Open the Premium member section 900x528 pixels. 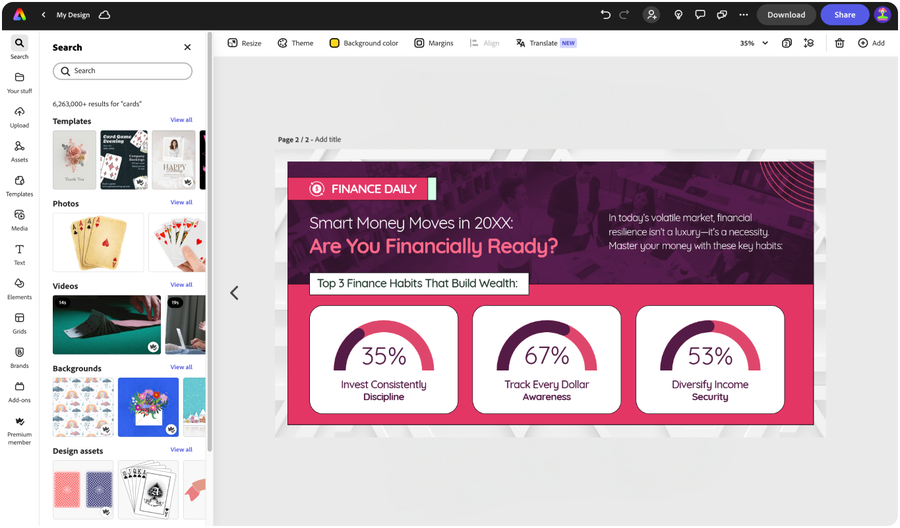(x=20, y=430)
